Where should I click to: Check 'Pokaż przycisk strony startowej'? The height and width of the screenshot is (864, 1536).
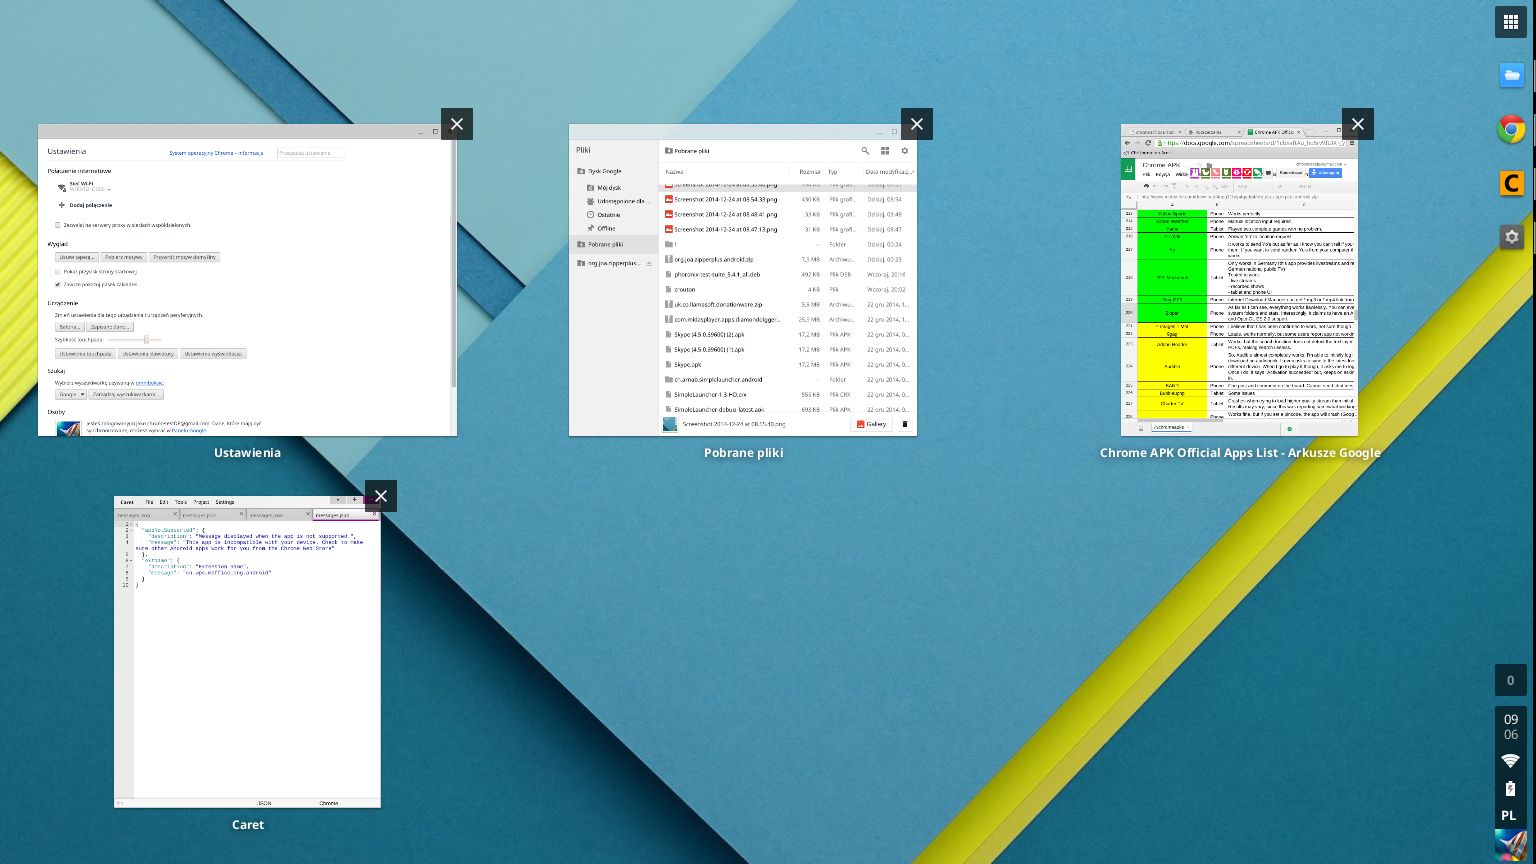(x=59, y=271)
